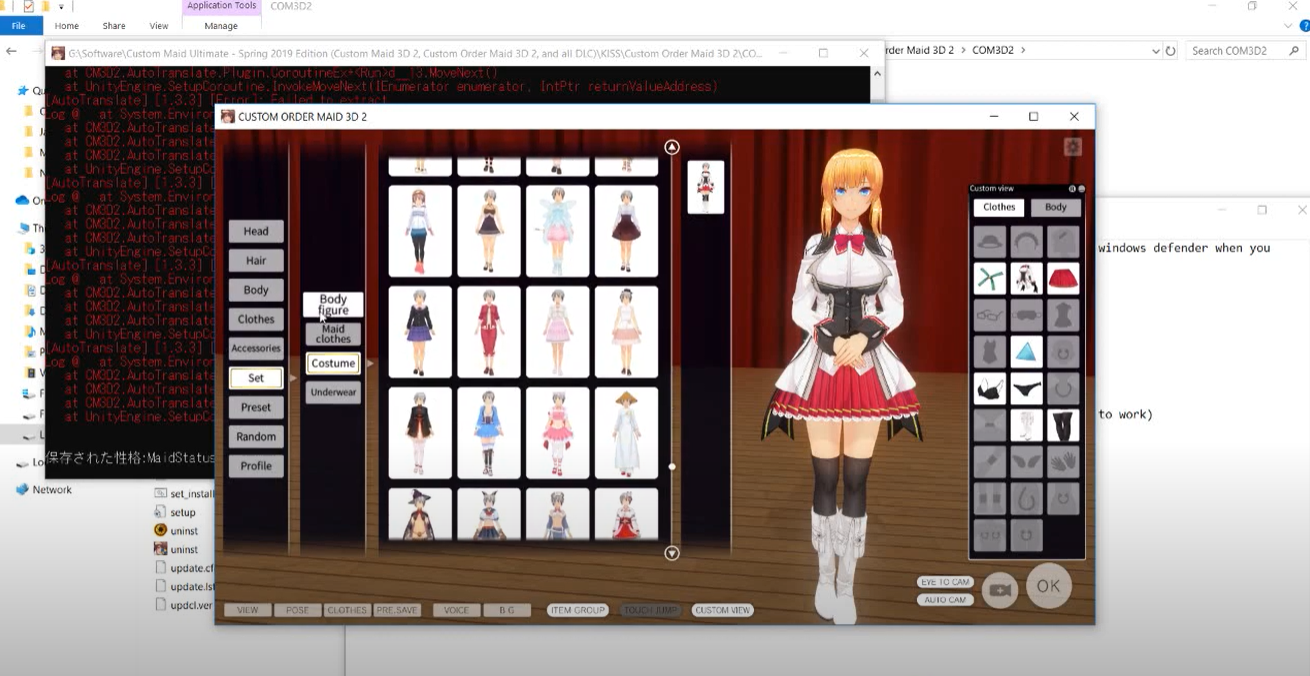Open the gear settings in game window
Image resolution: width=1310 pixels, height=676 pixels.
tap(1073, 147)
